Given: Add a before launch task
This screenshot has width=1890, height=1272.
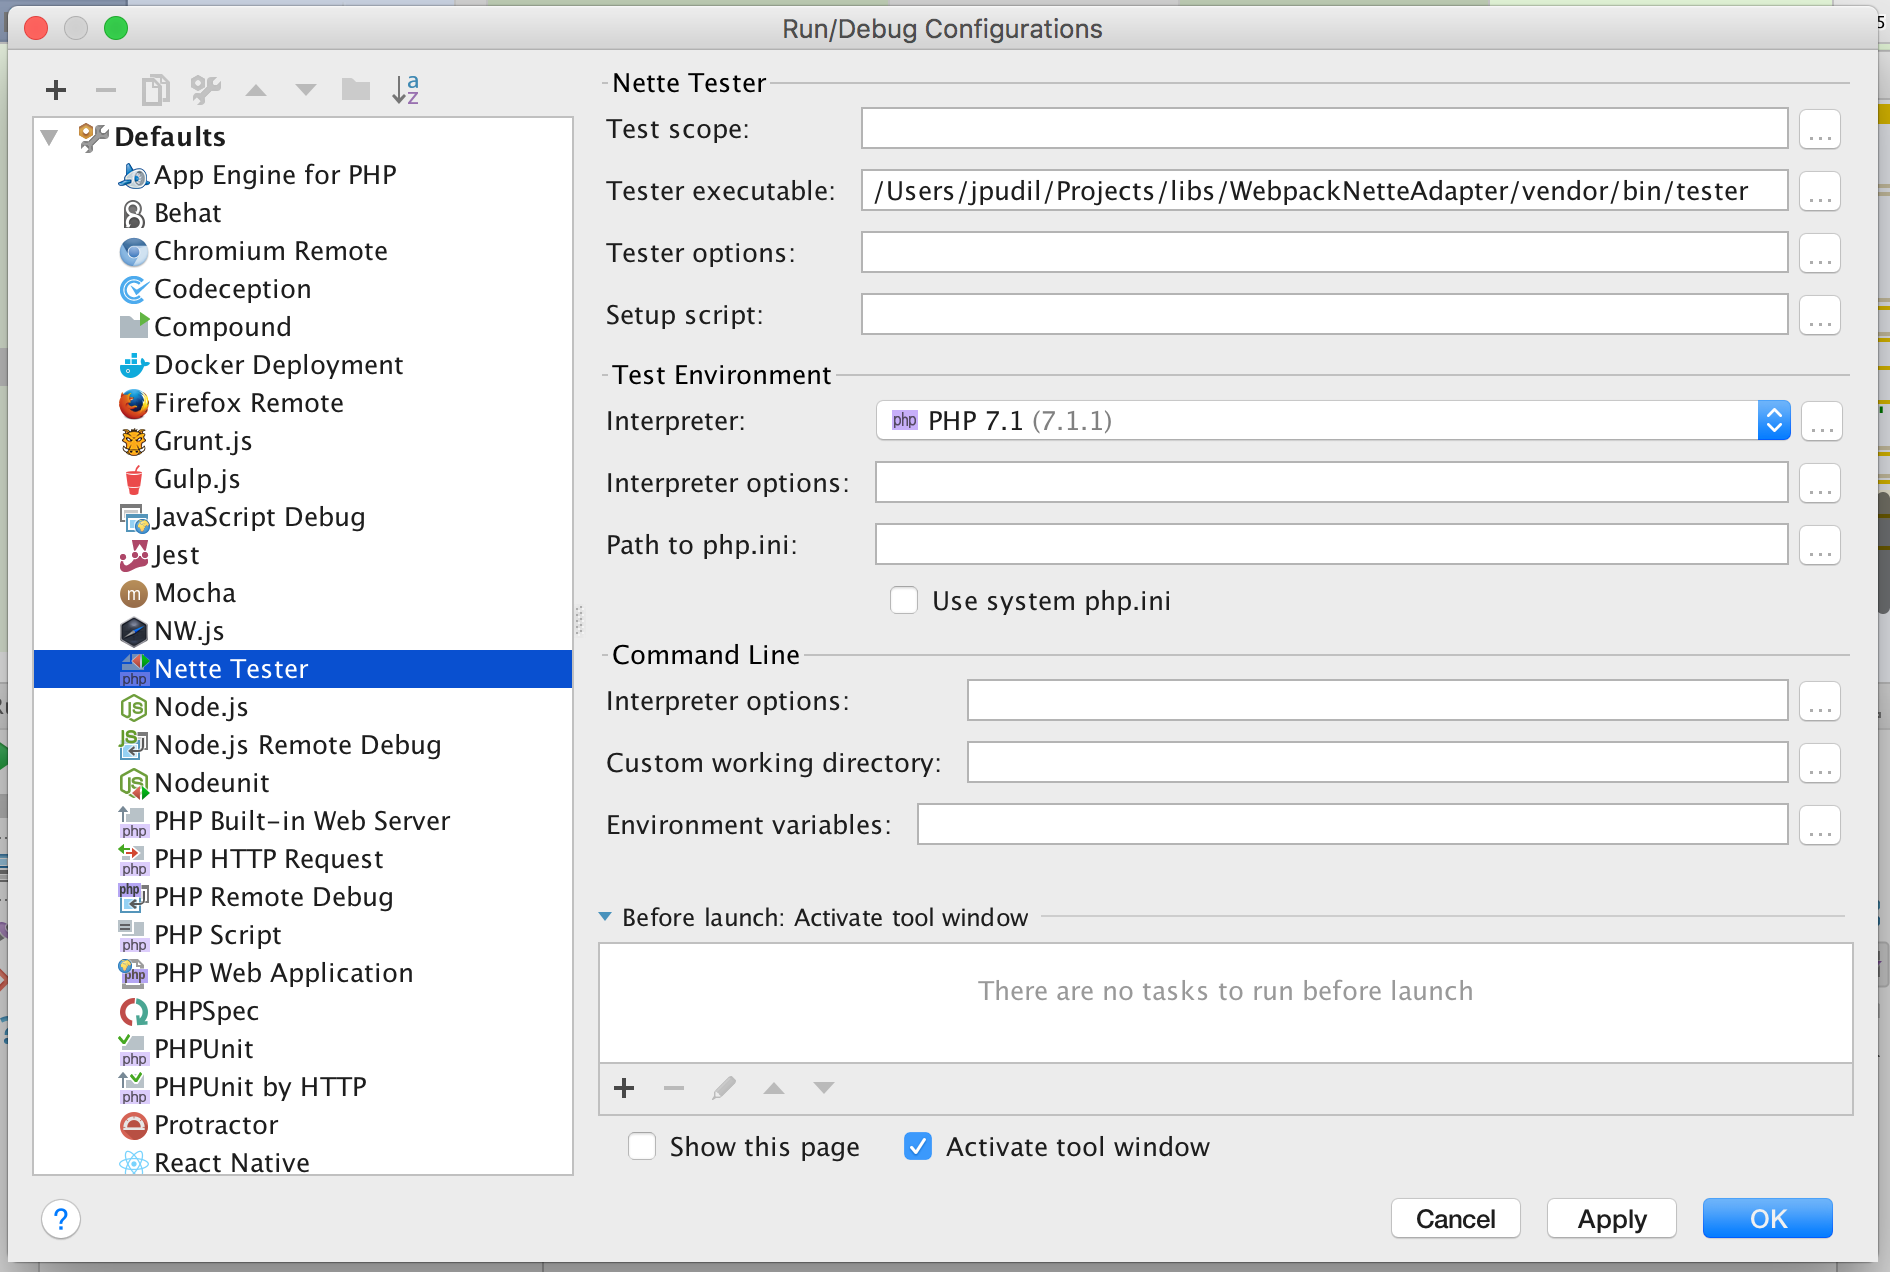Looking at the screenshot, I should point(624,1088).
